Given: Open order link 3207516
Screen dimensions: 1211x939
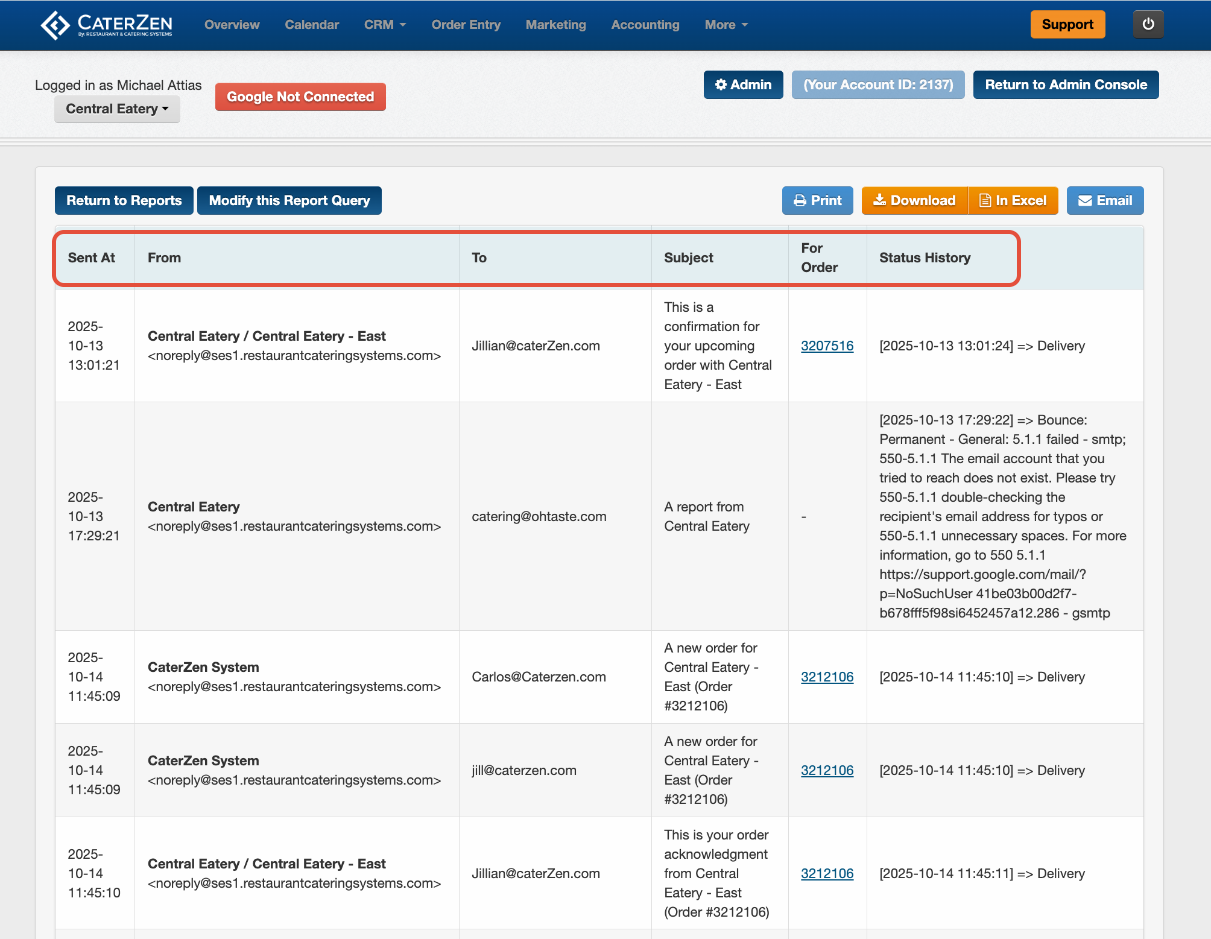Looking at the screenshot, I should point(827,346).
